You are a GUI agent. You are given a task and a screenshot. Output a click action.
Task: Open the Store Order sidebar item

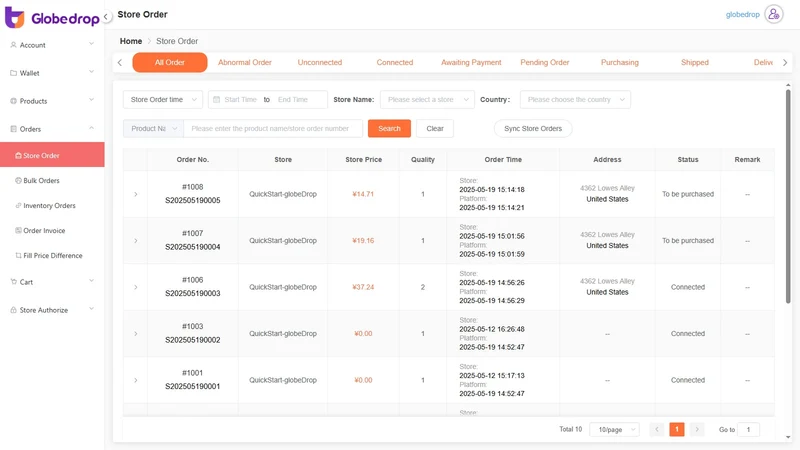[x=52, y=155]
